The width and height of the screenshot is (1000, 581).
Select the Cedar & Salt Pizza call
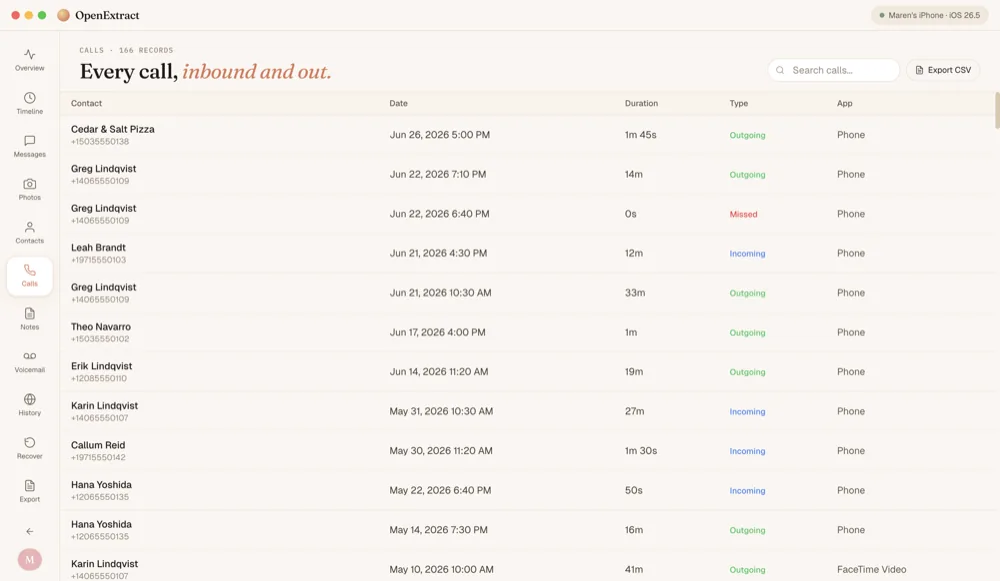point(527,135)
